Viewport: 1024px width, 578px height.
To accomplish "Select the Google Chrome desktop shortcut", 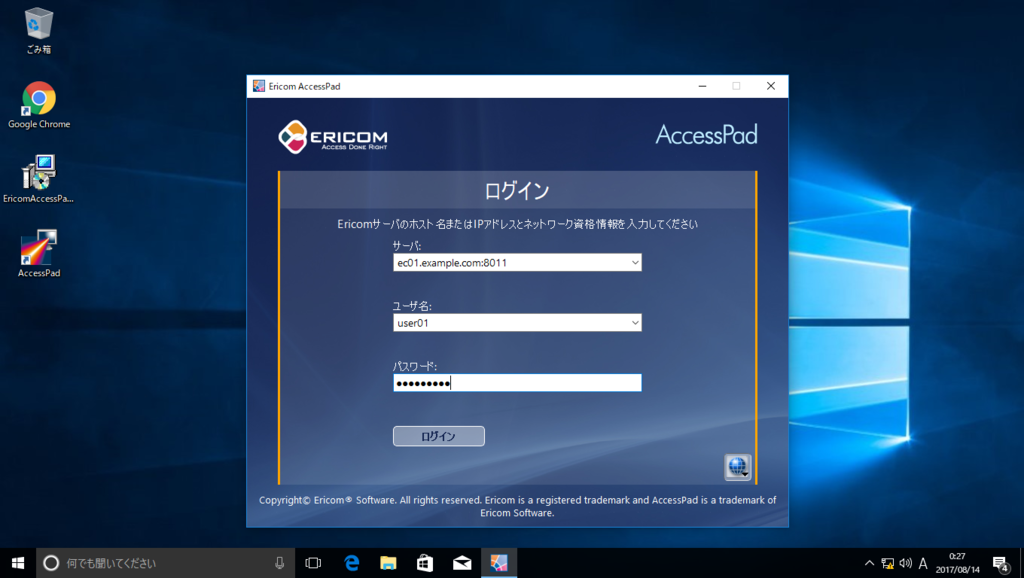I will 39,104.
